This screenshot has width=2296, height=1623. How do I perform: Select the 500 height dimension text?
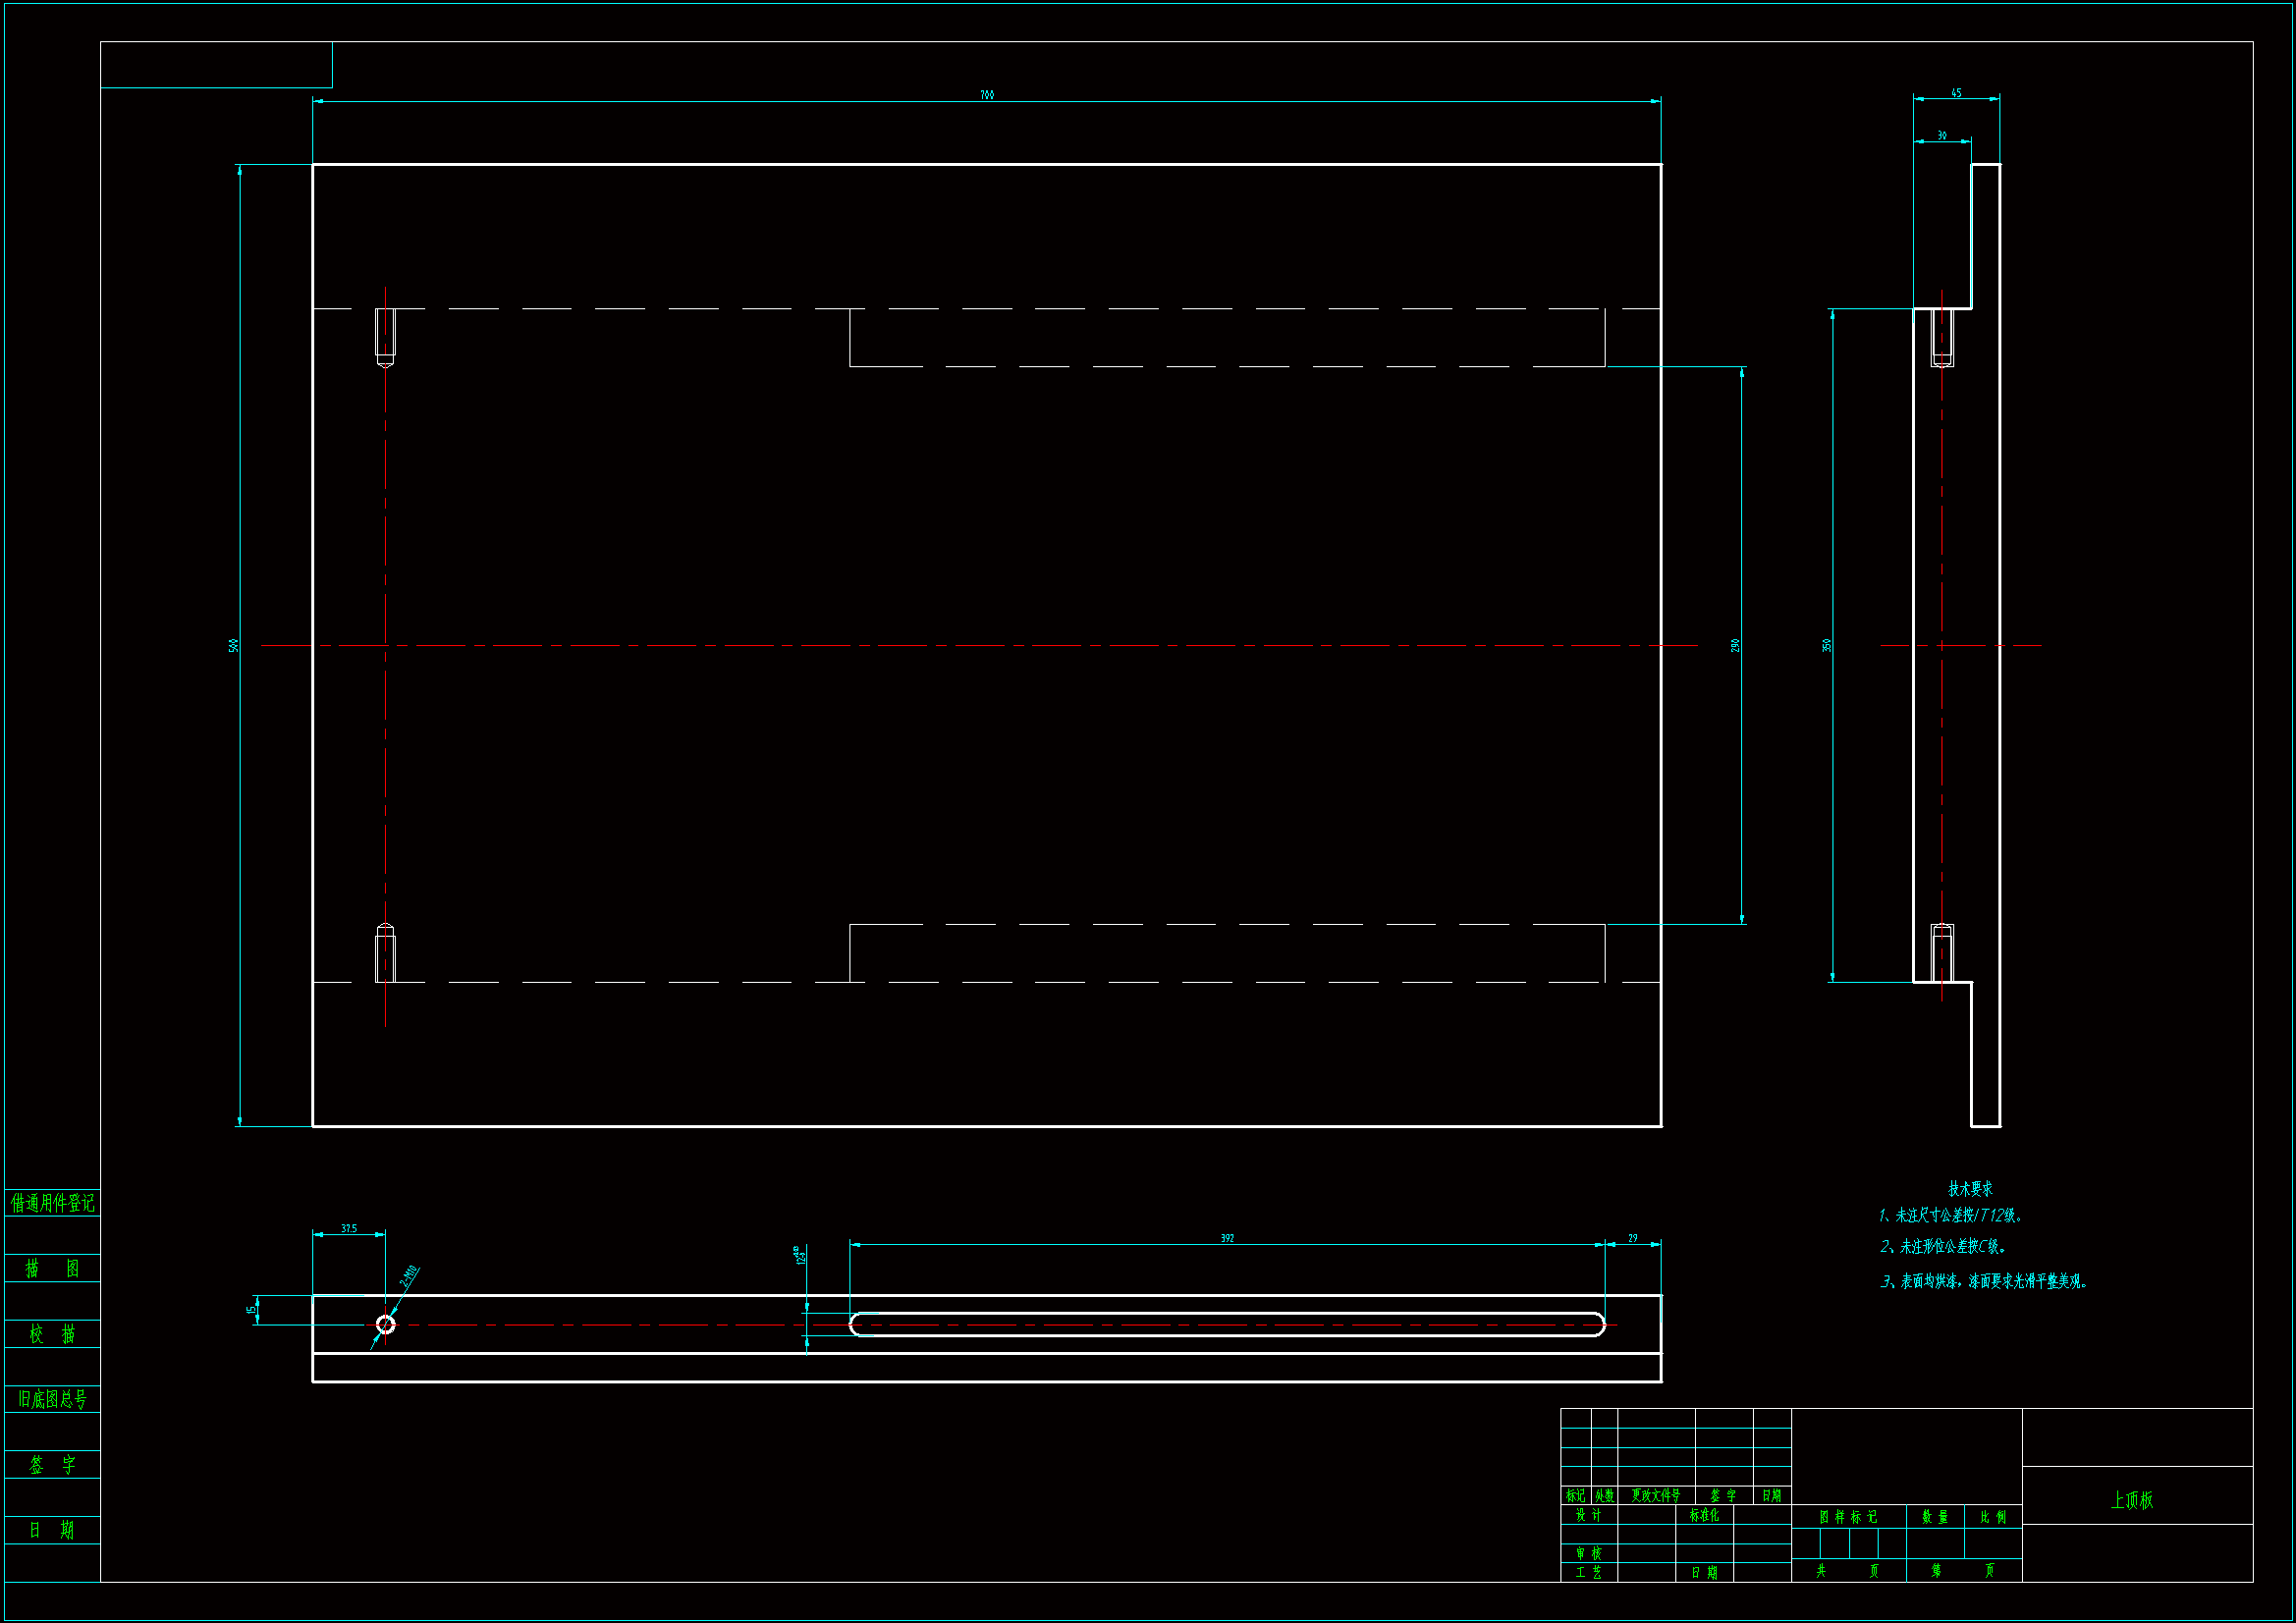234,646
